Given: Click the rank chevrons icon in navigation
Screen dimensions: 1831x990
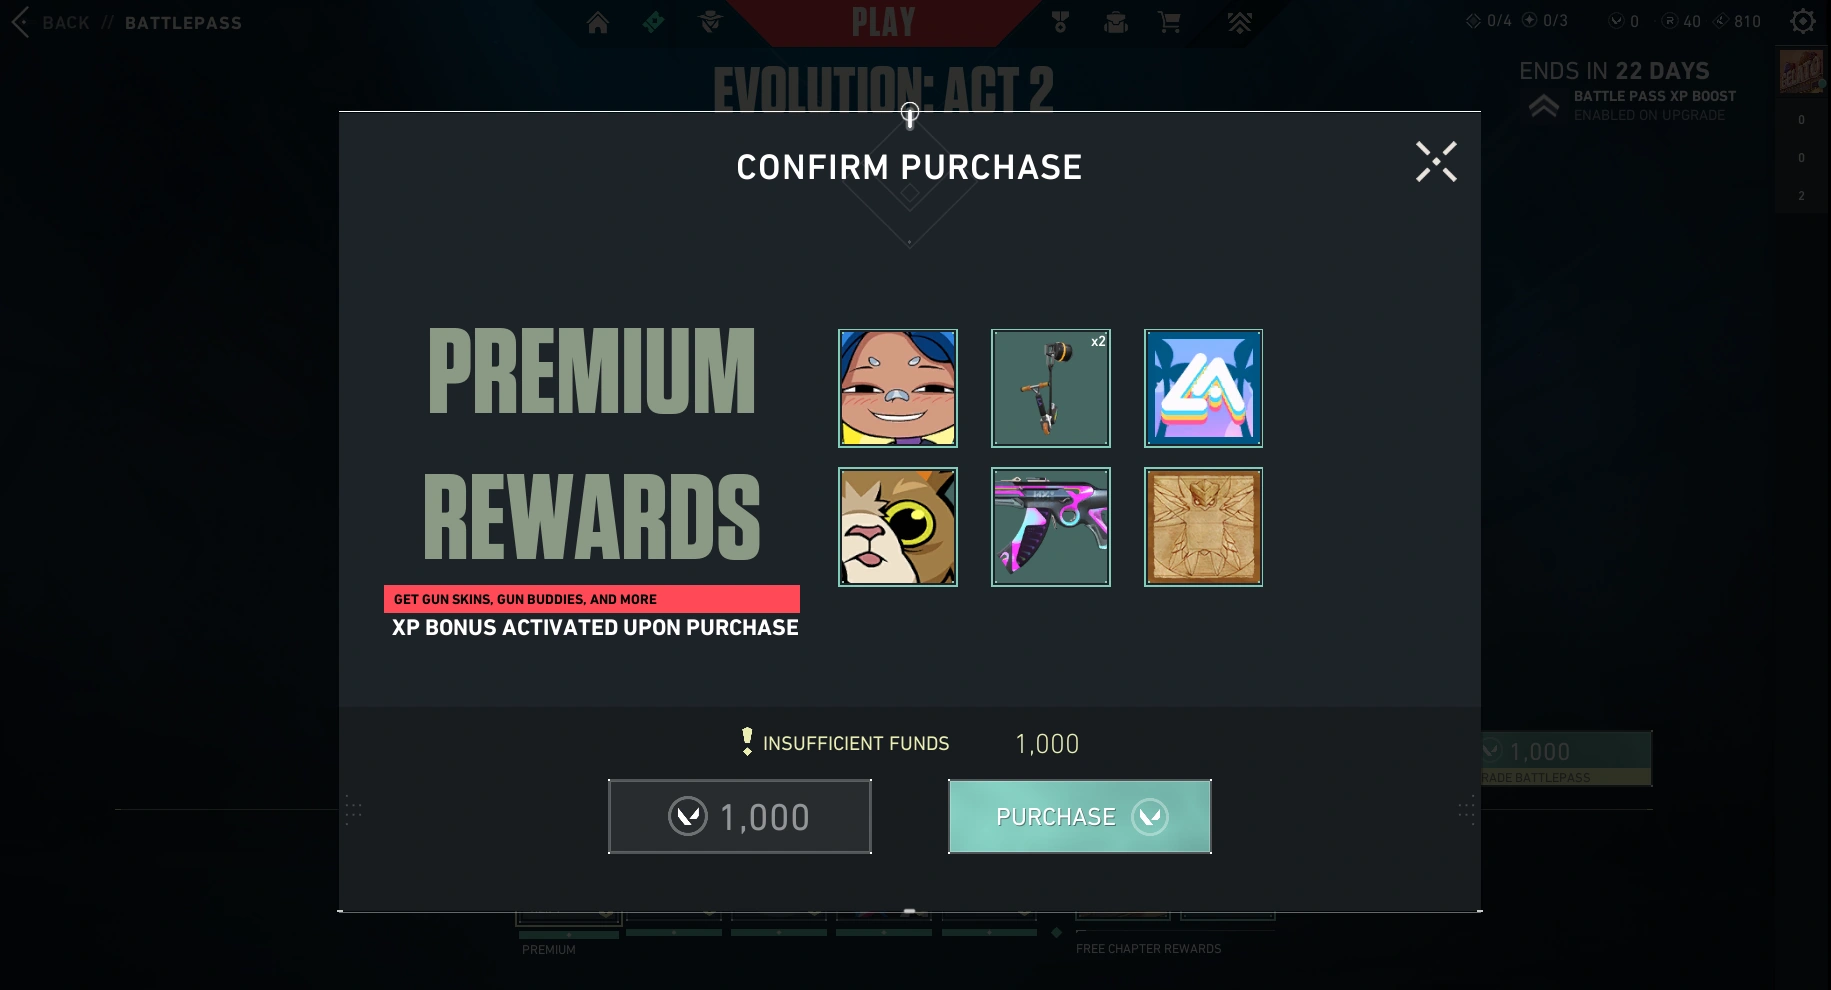Looking at the screenshot, I should click(x=1240, y=22).
